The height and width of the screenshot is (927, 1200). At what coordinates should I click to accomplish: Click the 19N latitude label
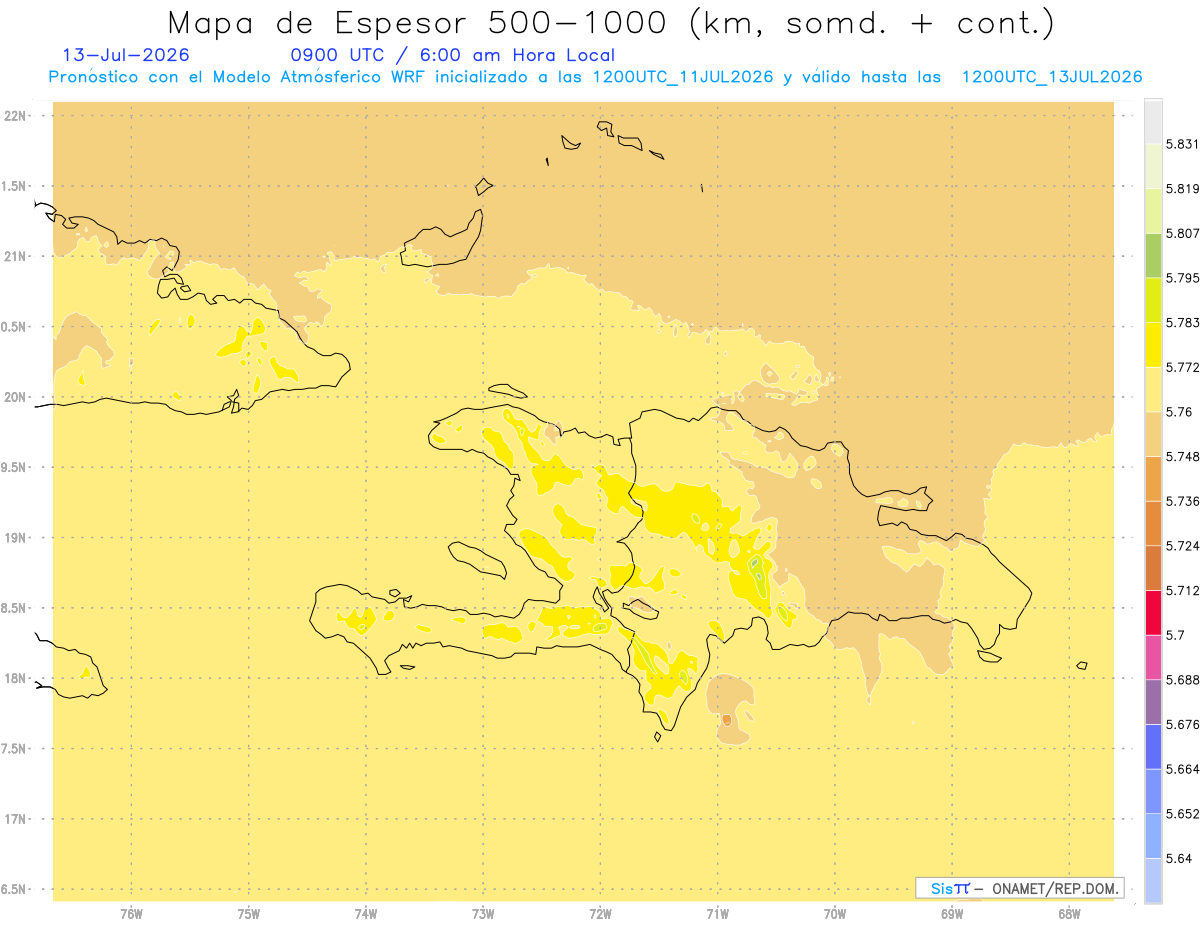pos(17,538)
